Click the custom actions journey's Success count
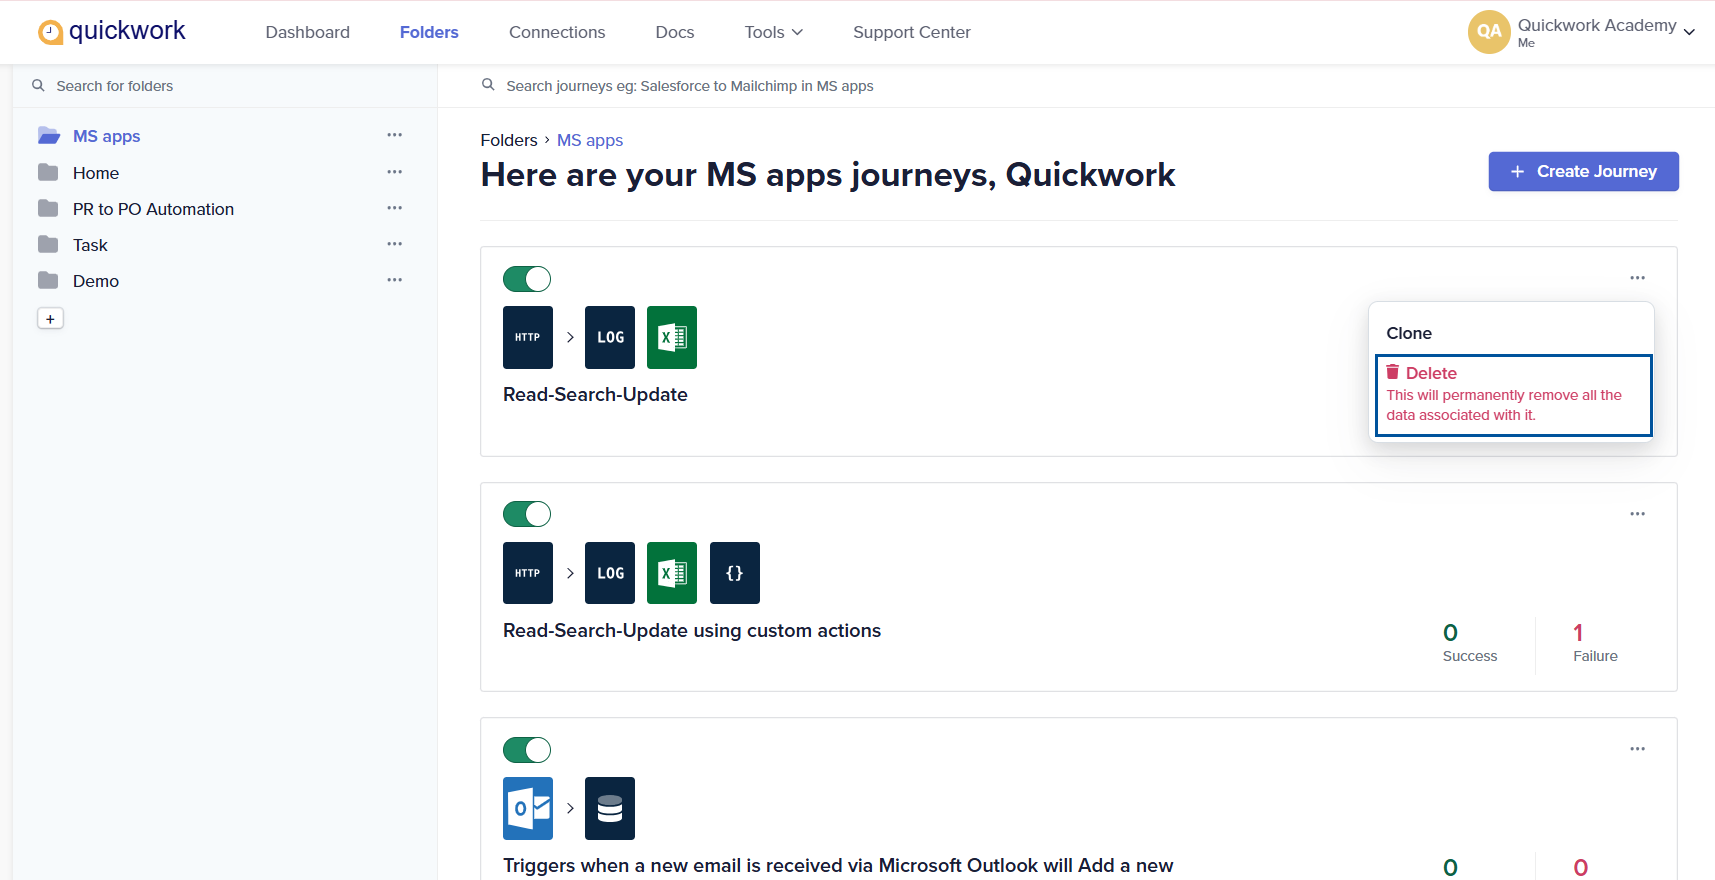The image size is (1715, 880). tap(1470, 643)
